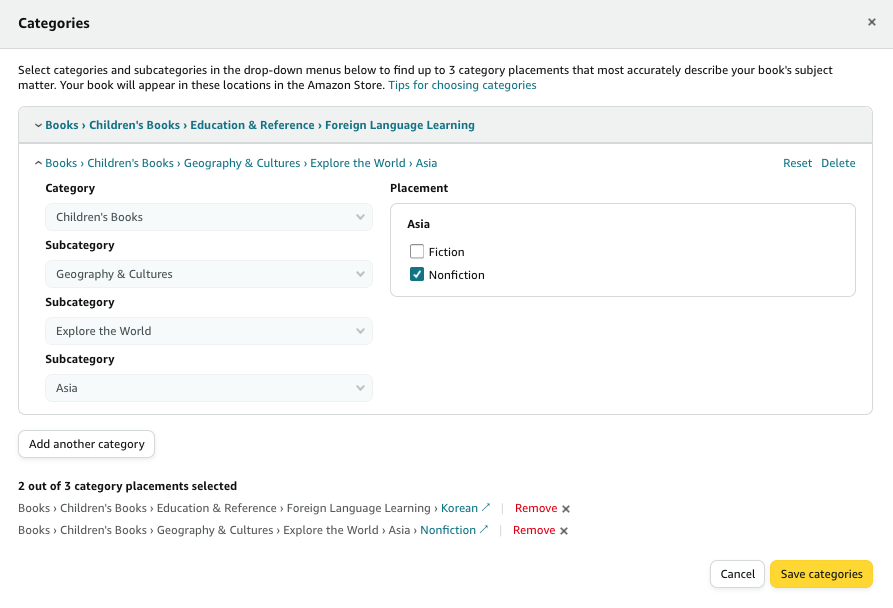Click the Save categories button
Image resolution: width=893 pixels, height=608 pixels.
click(821, 574)
